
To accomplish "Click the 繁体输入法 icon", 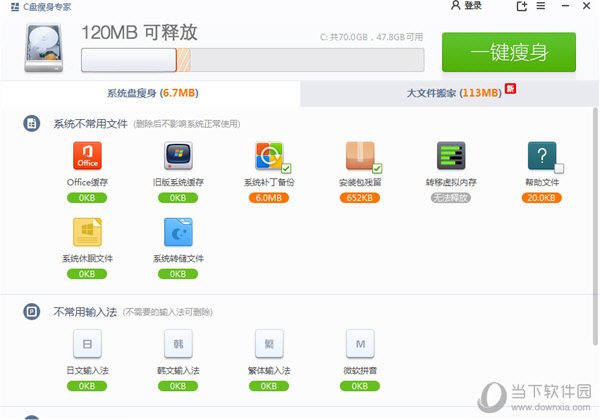I will [x=269, y=343].
